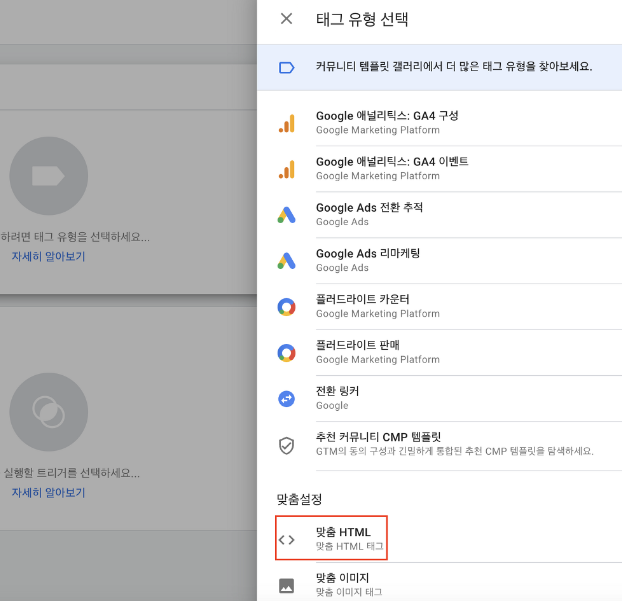Click the Google Ads 리마케팅 logo icon
Screen dimensions: 622x601
click(286, 261)
